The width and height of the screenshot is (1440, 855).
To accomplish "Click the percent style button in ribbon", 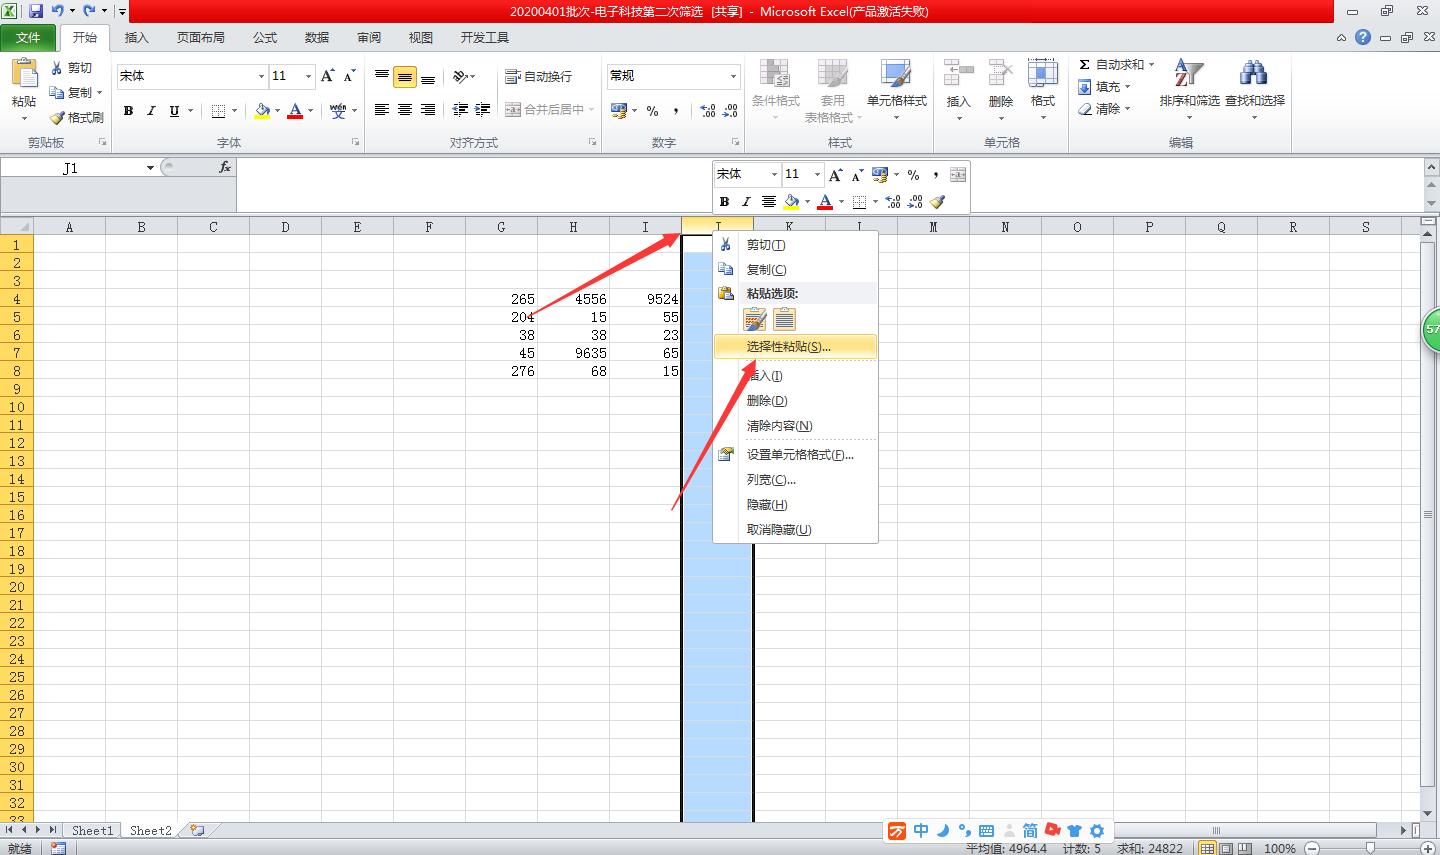I will tap(653, 111).
